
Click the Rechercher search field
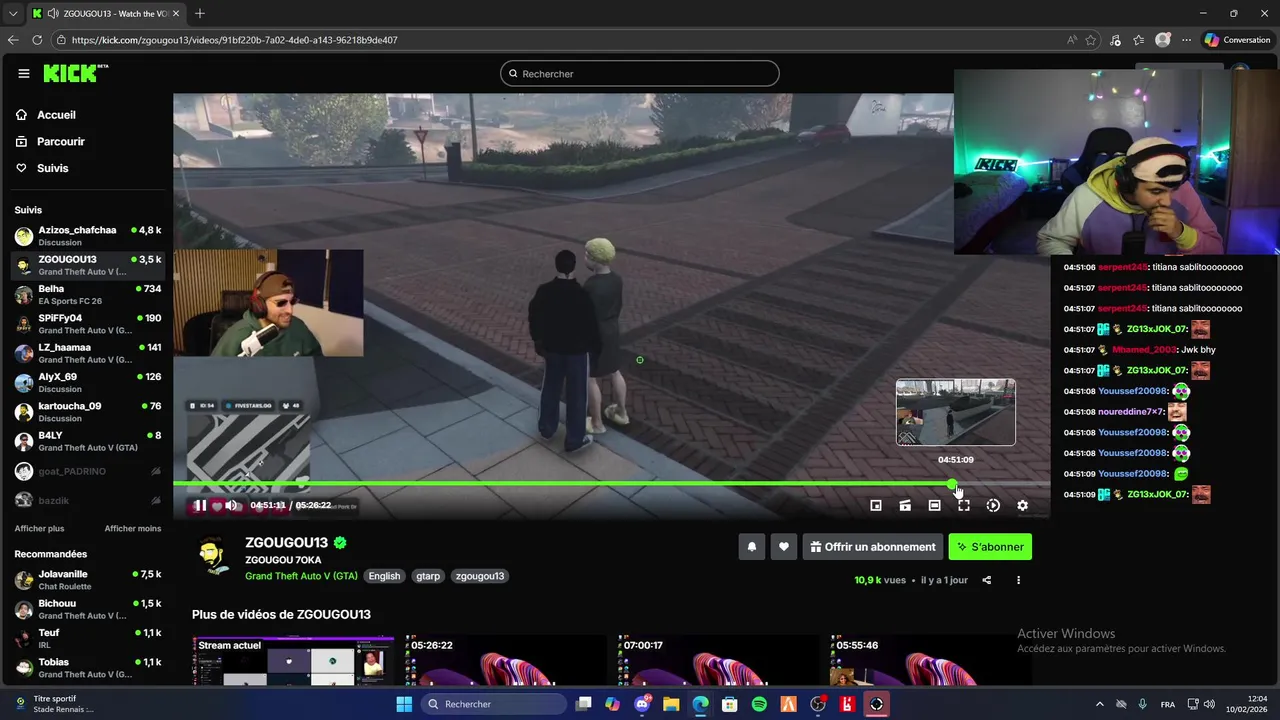640,73
